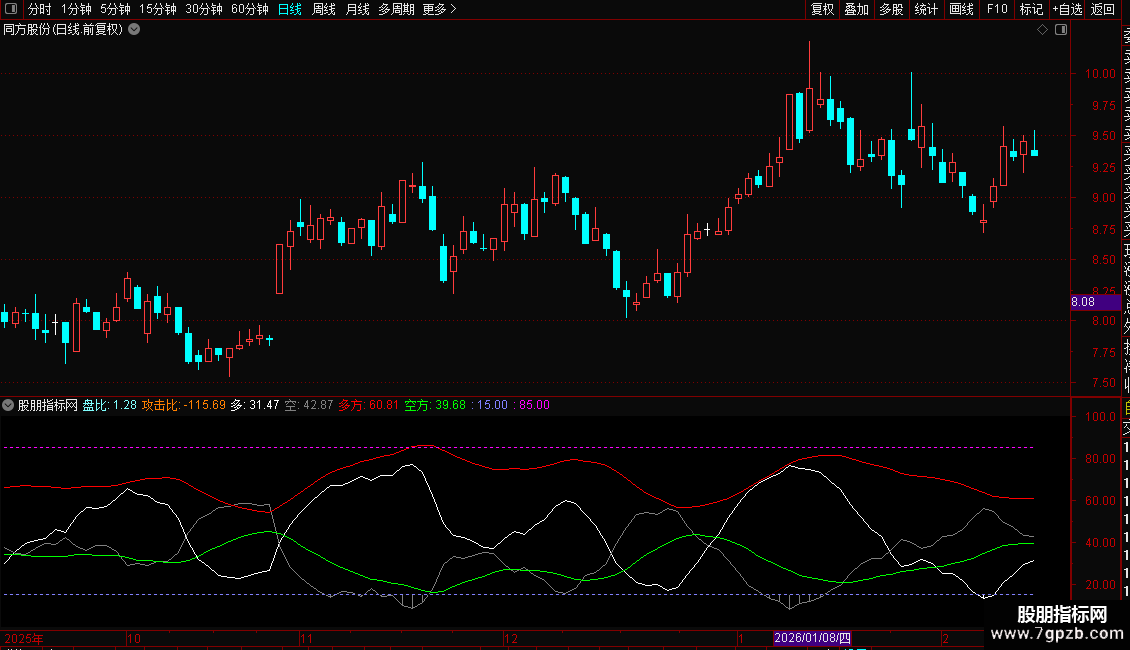The width and height of the screenshot is (1130, 650).
Task: Open the 更多 periods menu
Action: (x=439, y=9)
